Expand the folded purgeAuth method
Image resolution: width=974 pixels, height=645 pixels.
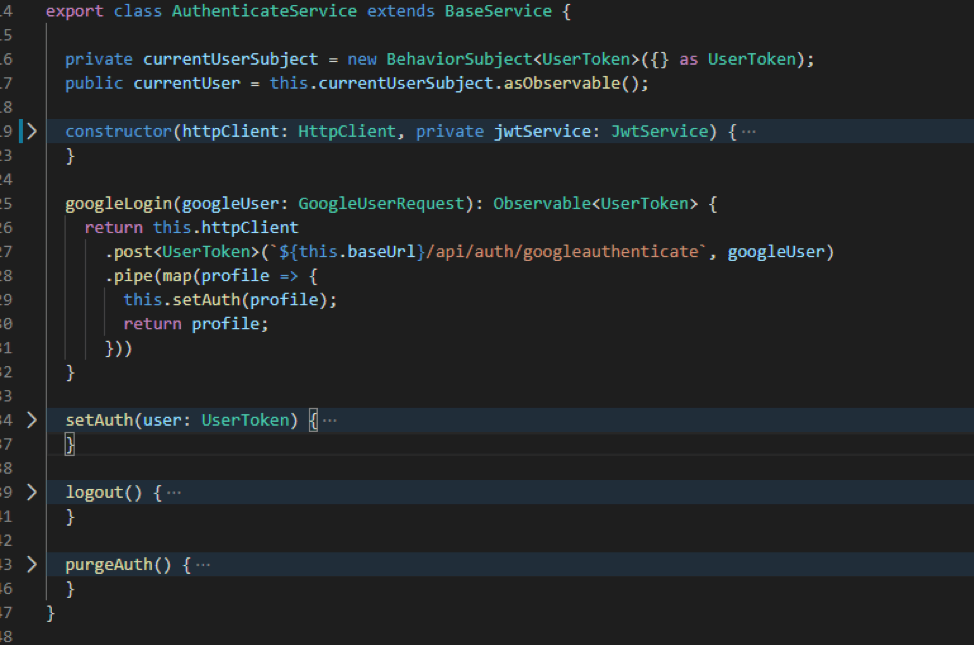(x=32, y=564)
